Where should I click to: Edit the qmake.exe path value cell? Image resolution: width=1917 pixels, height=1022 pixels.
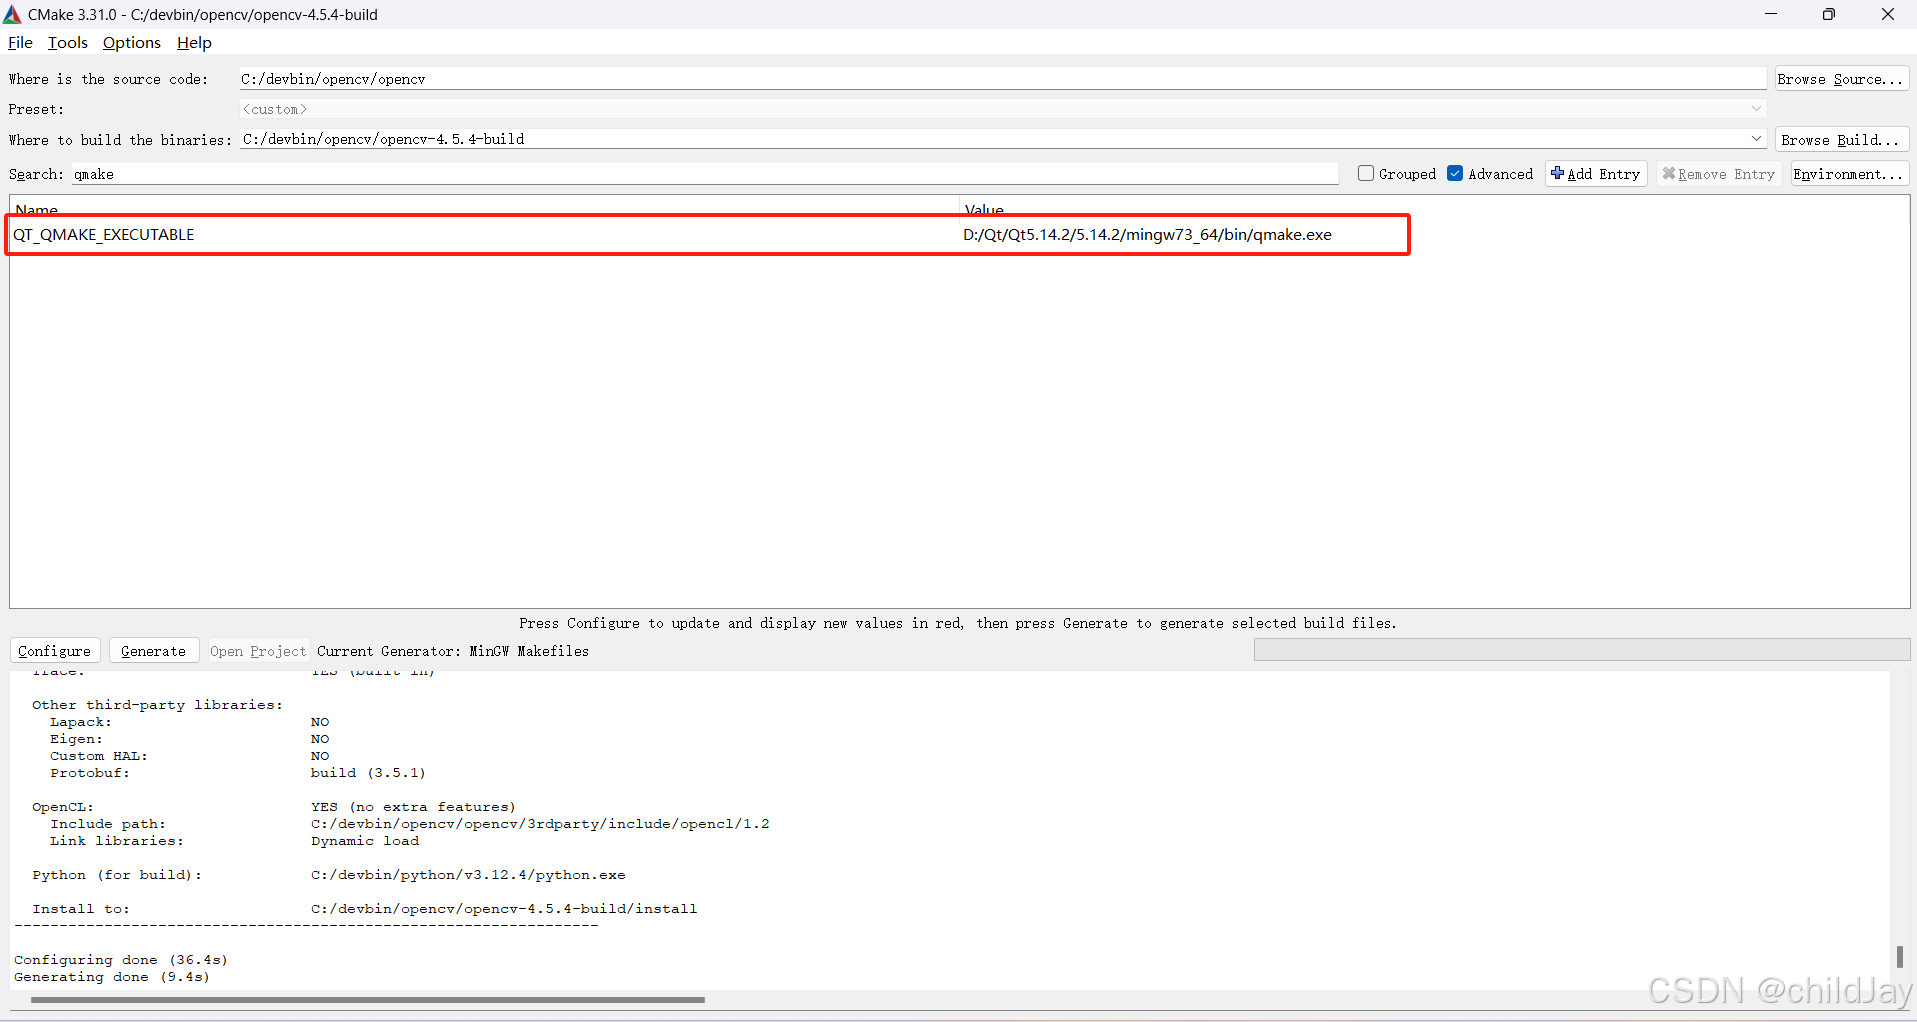click(x=1147, y=235)
